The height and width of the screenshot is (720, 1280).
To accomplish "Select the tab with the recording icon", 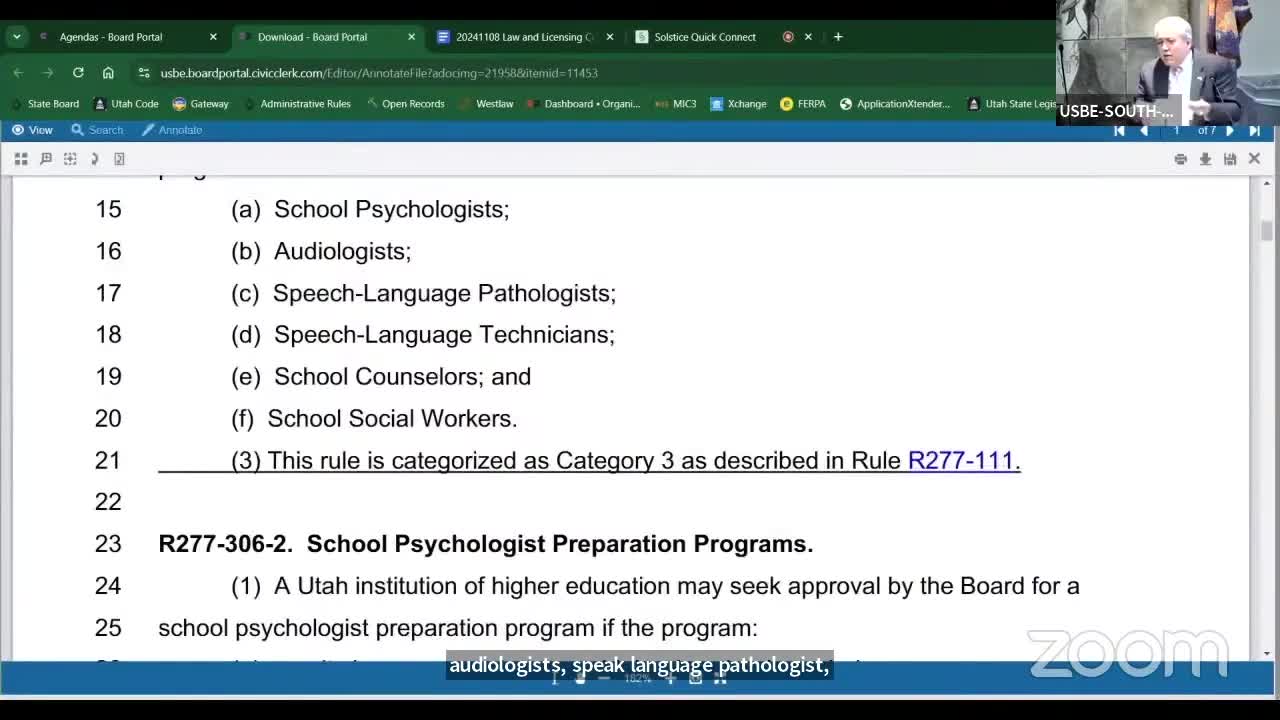I will point(788,37).
